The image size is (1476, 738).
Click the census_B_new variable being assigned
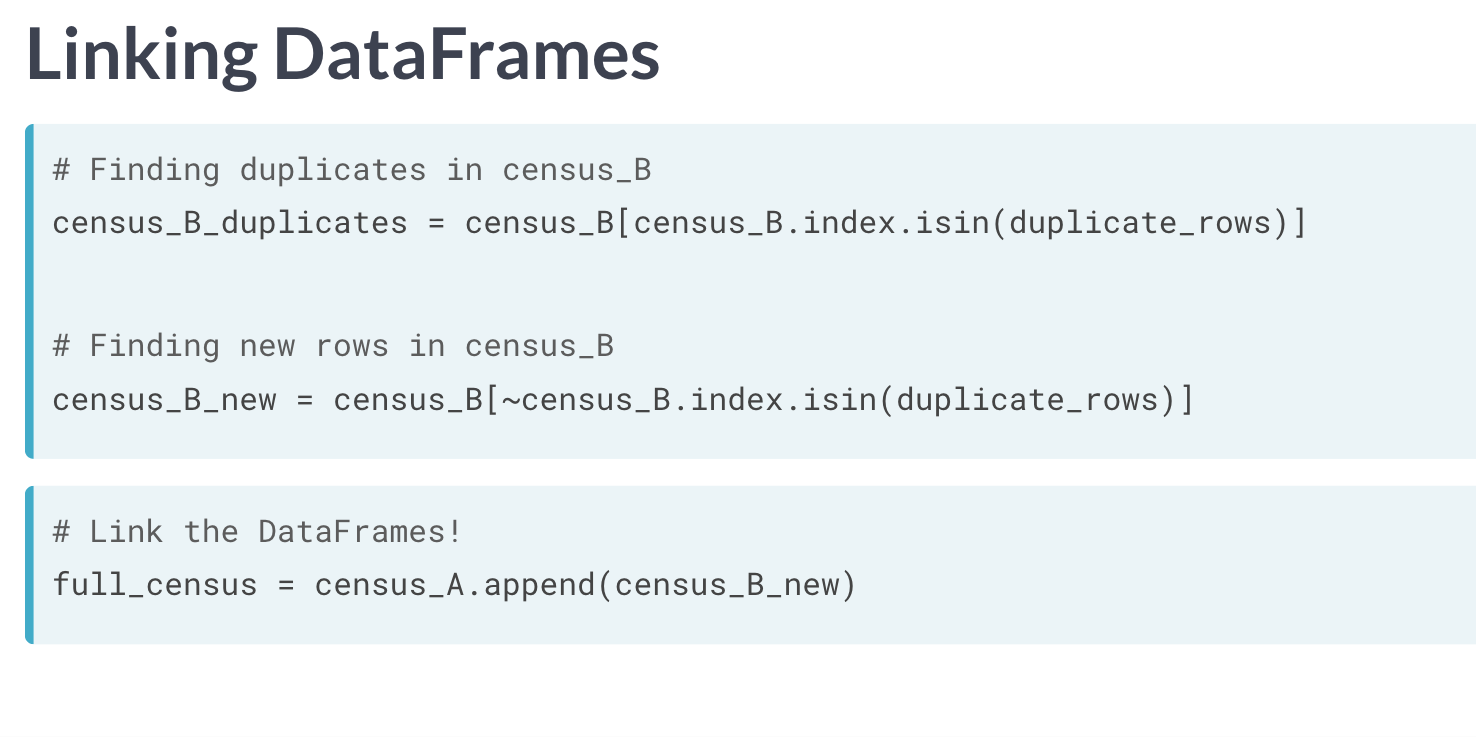pyautogui.click(x=164, y=400)
